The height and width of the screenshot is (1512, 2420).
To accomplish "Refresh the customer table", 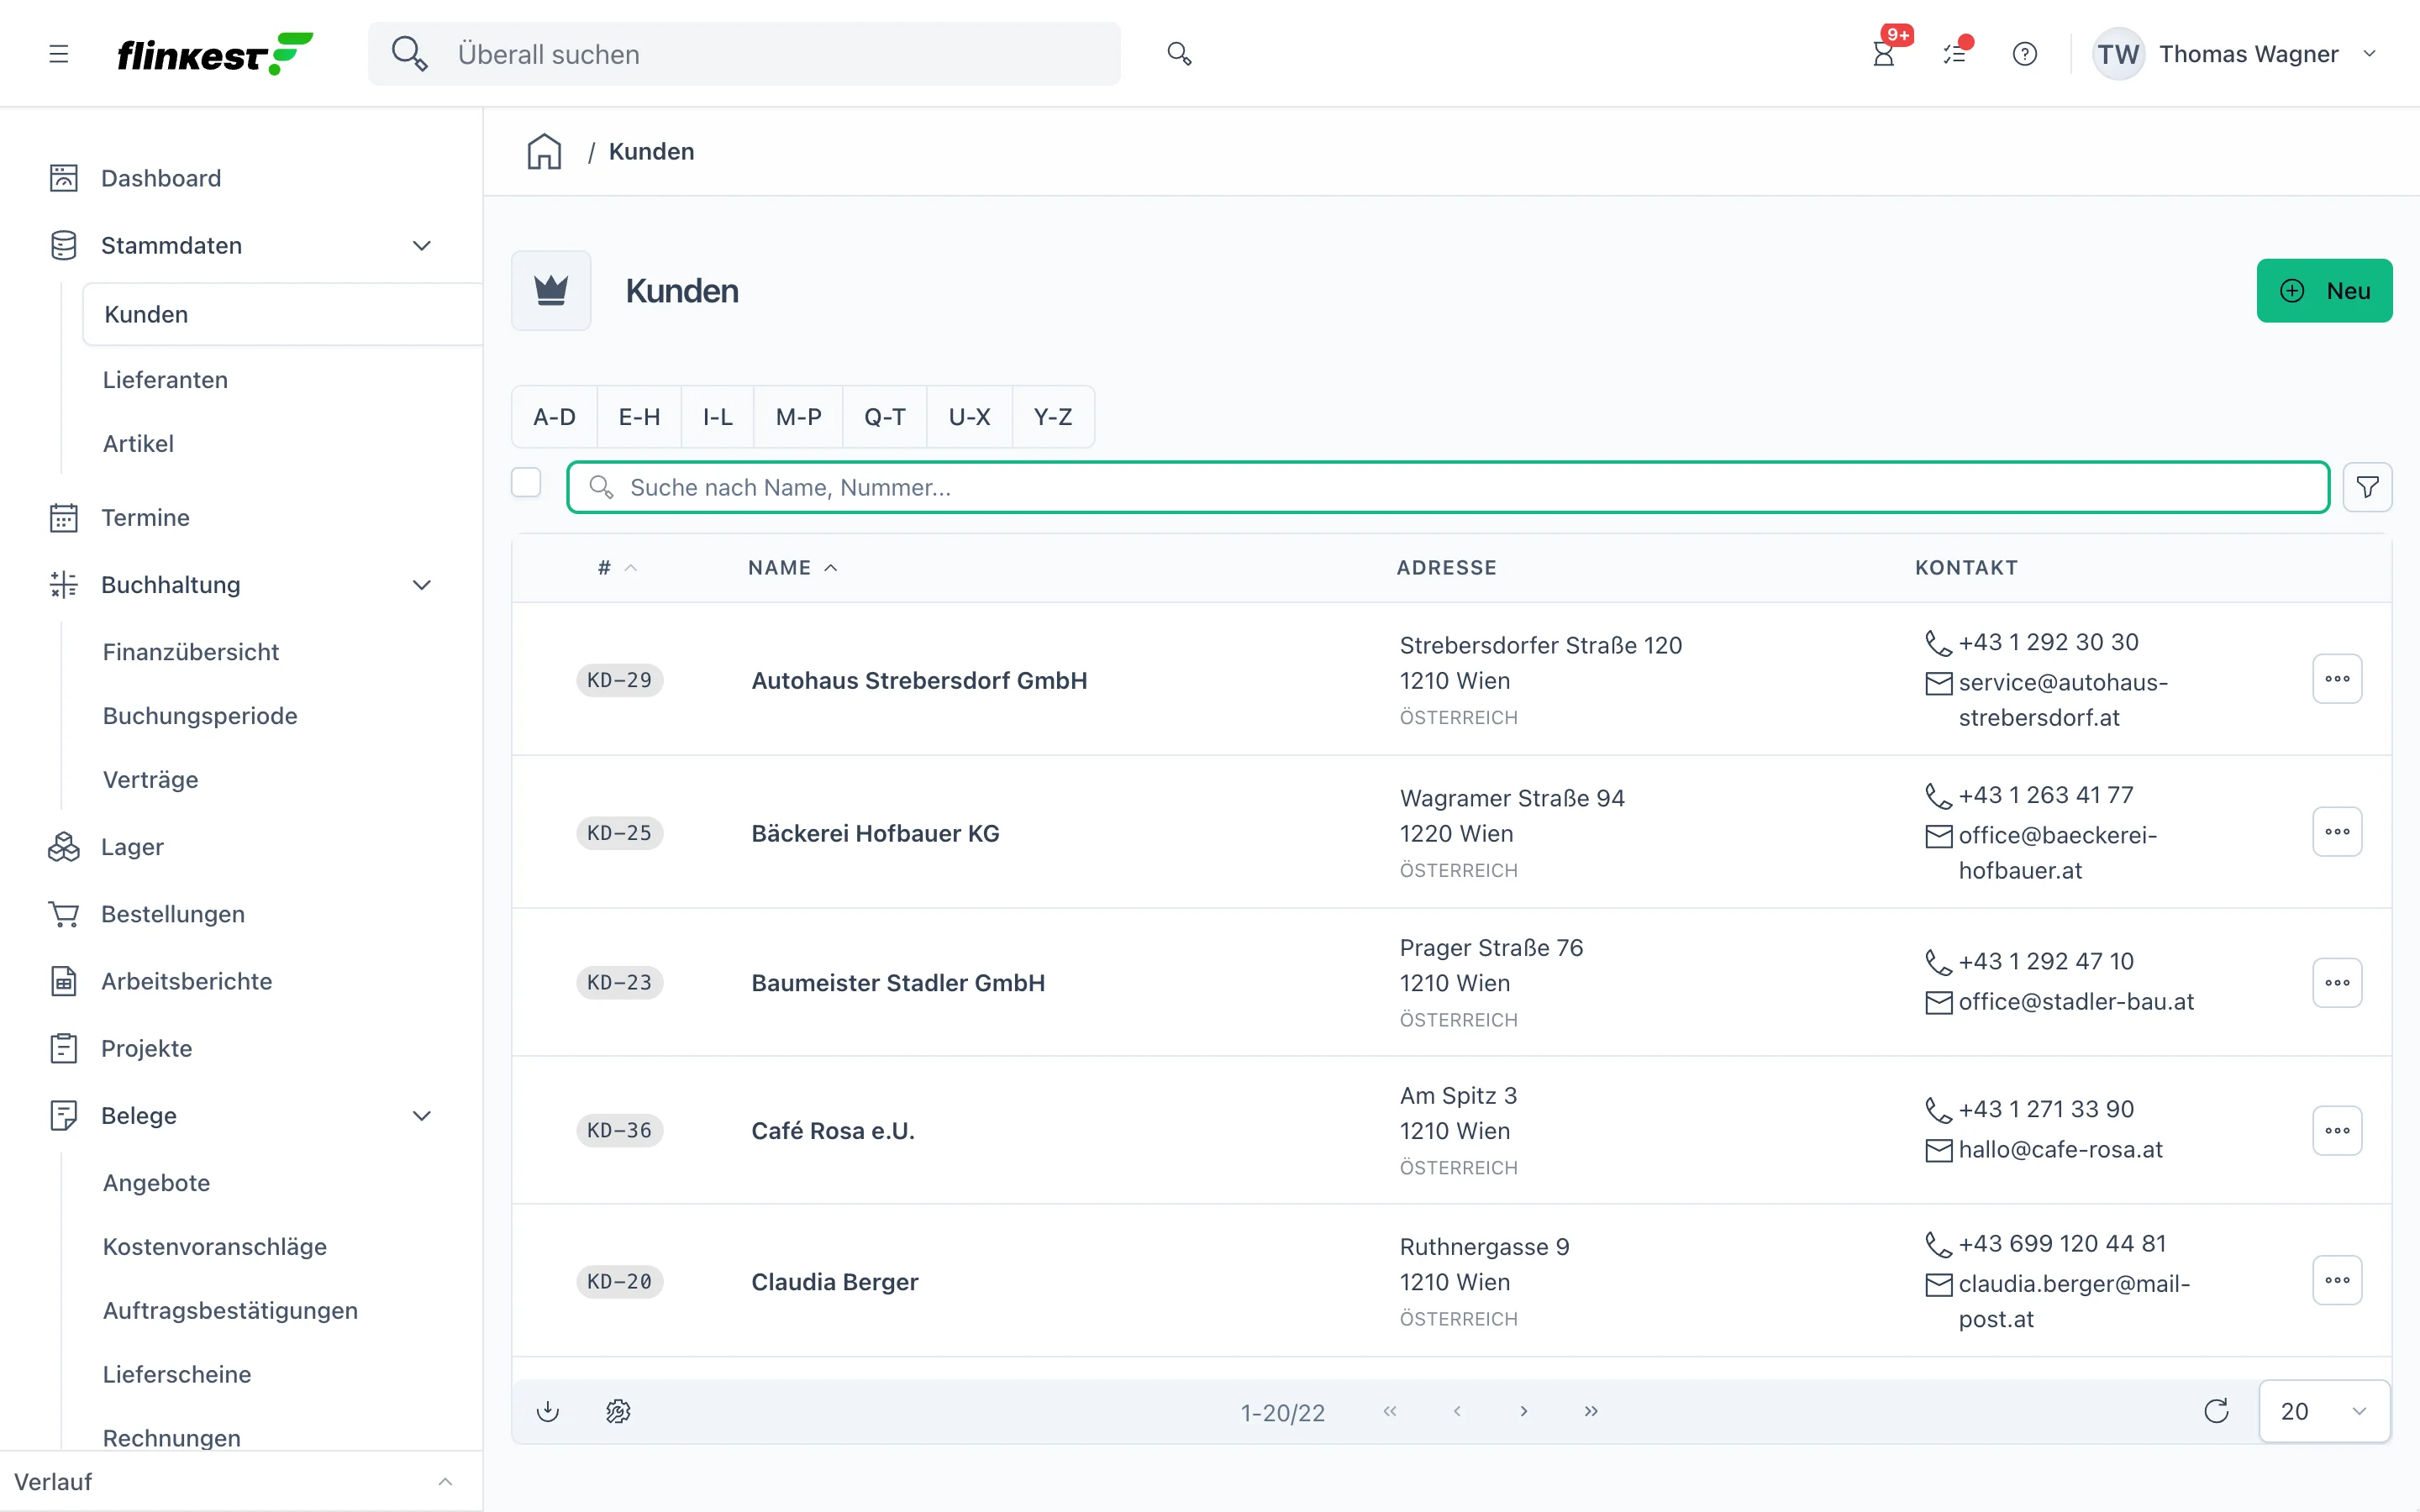I will (2217, 1411).
